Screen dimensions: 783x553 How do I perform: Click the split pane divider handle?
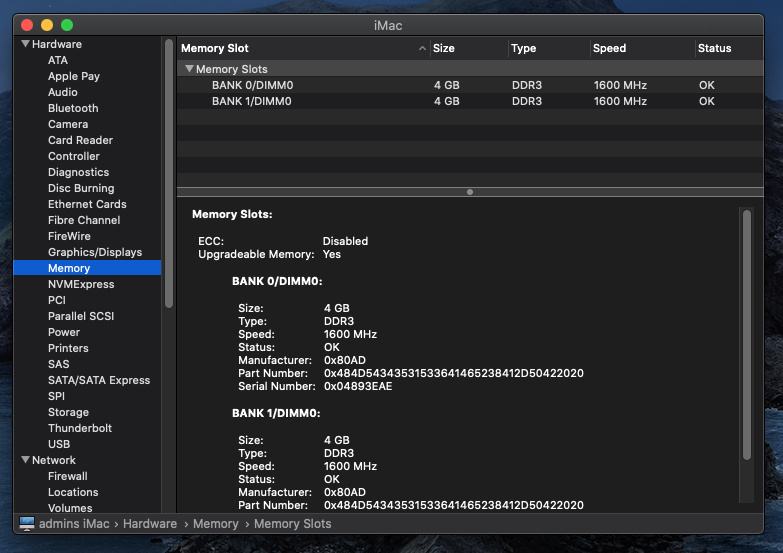[470, 192]
